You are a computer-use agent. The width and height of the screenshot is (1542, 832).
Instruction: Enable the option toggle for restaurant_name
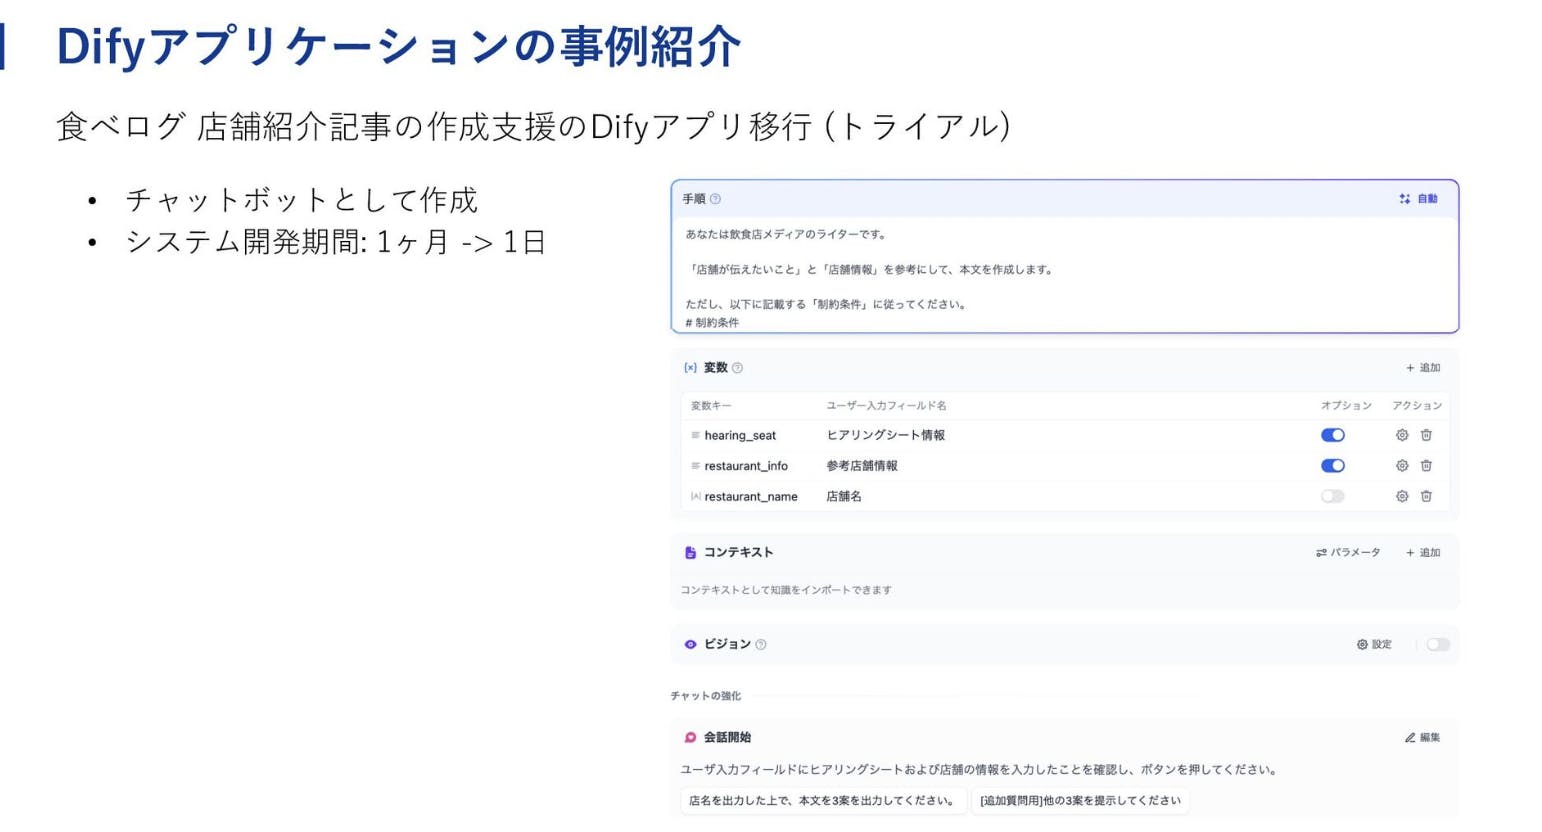tap(1333, 497)
